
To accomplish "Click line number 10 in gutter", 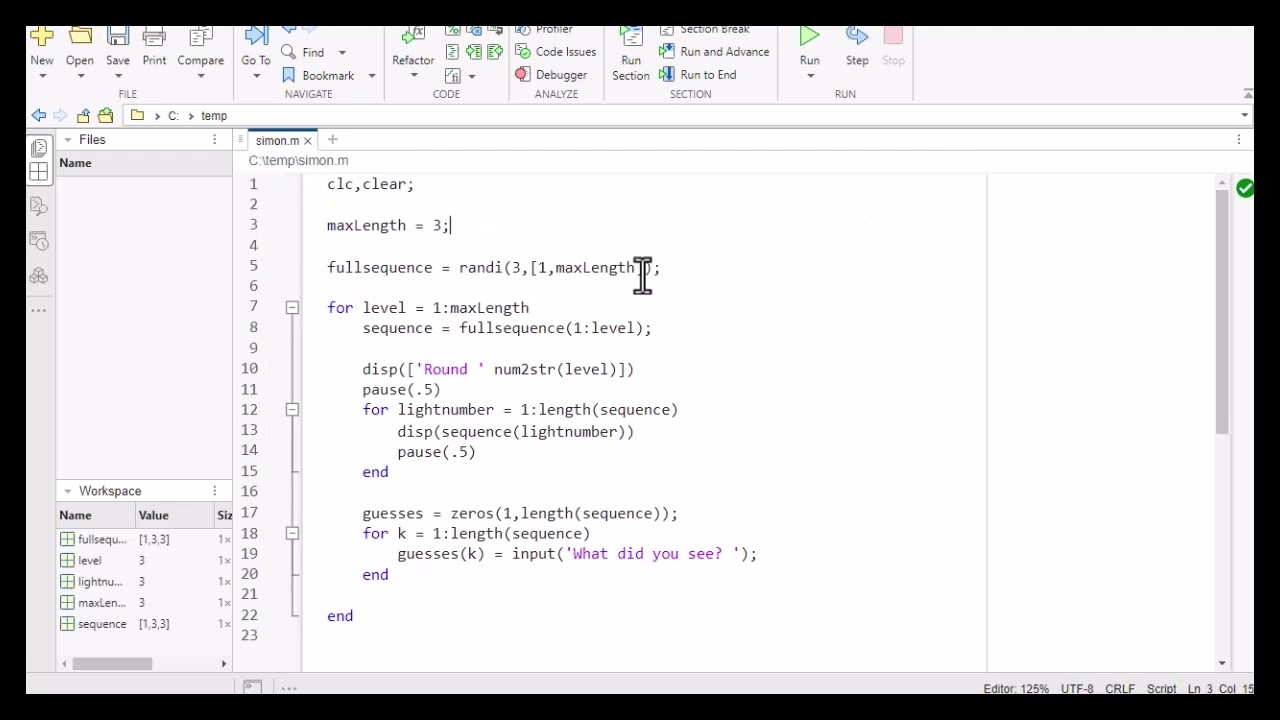I will (x=249, y=369).
